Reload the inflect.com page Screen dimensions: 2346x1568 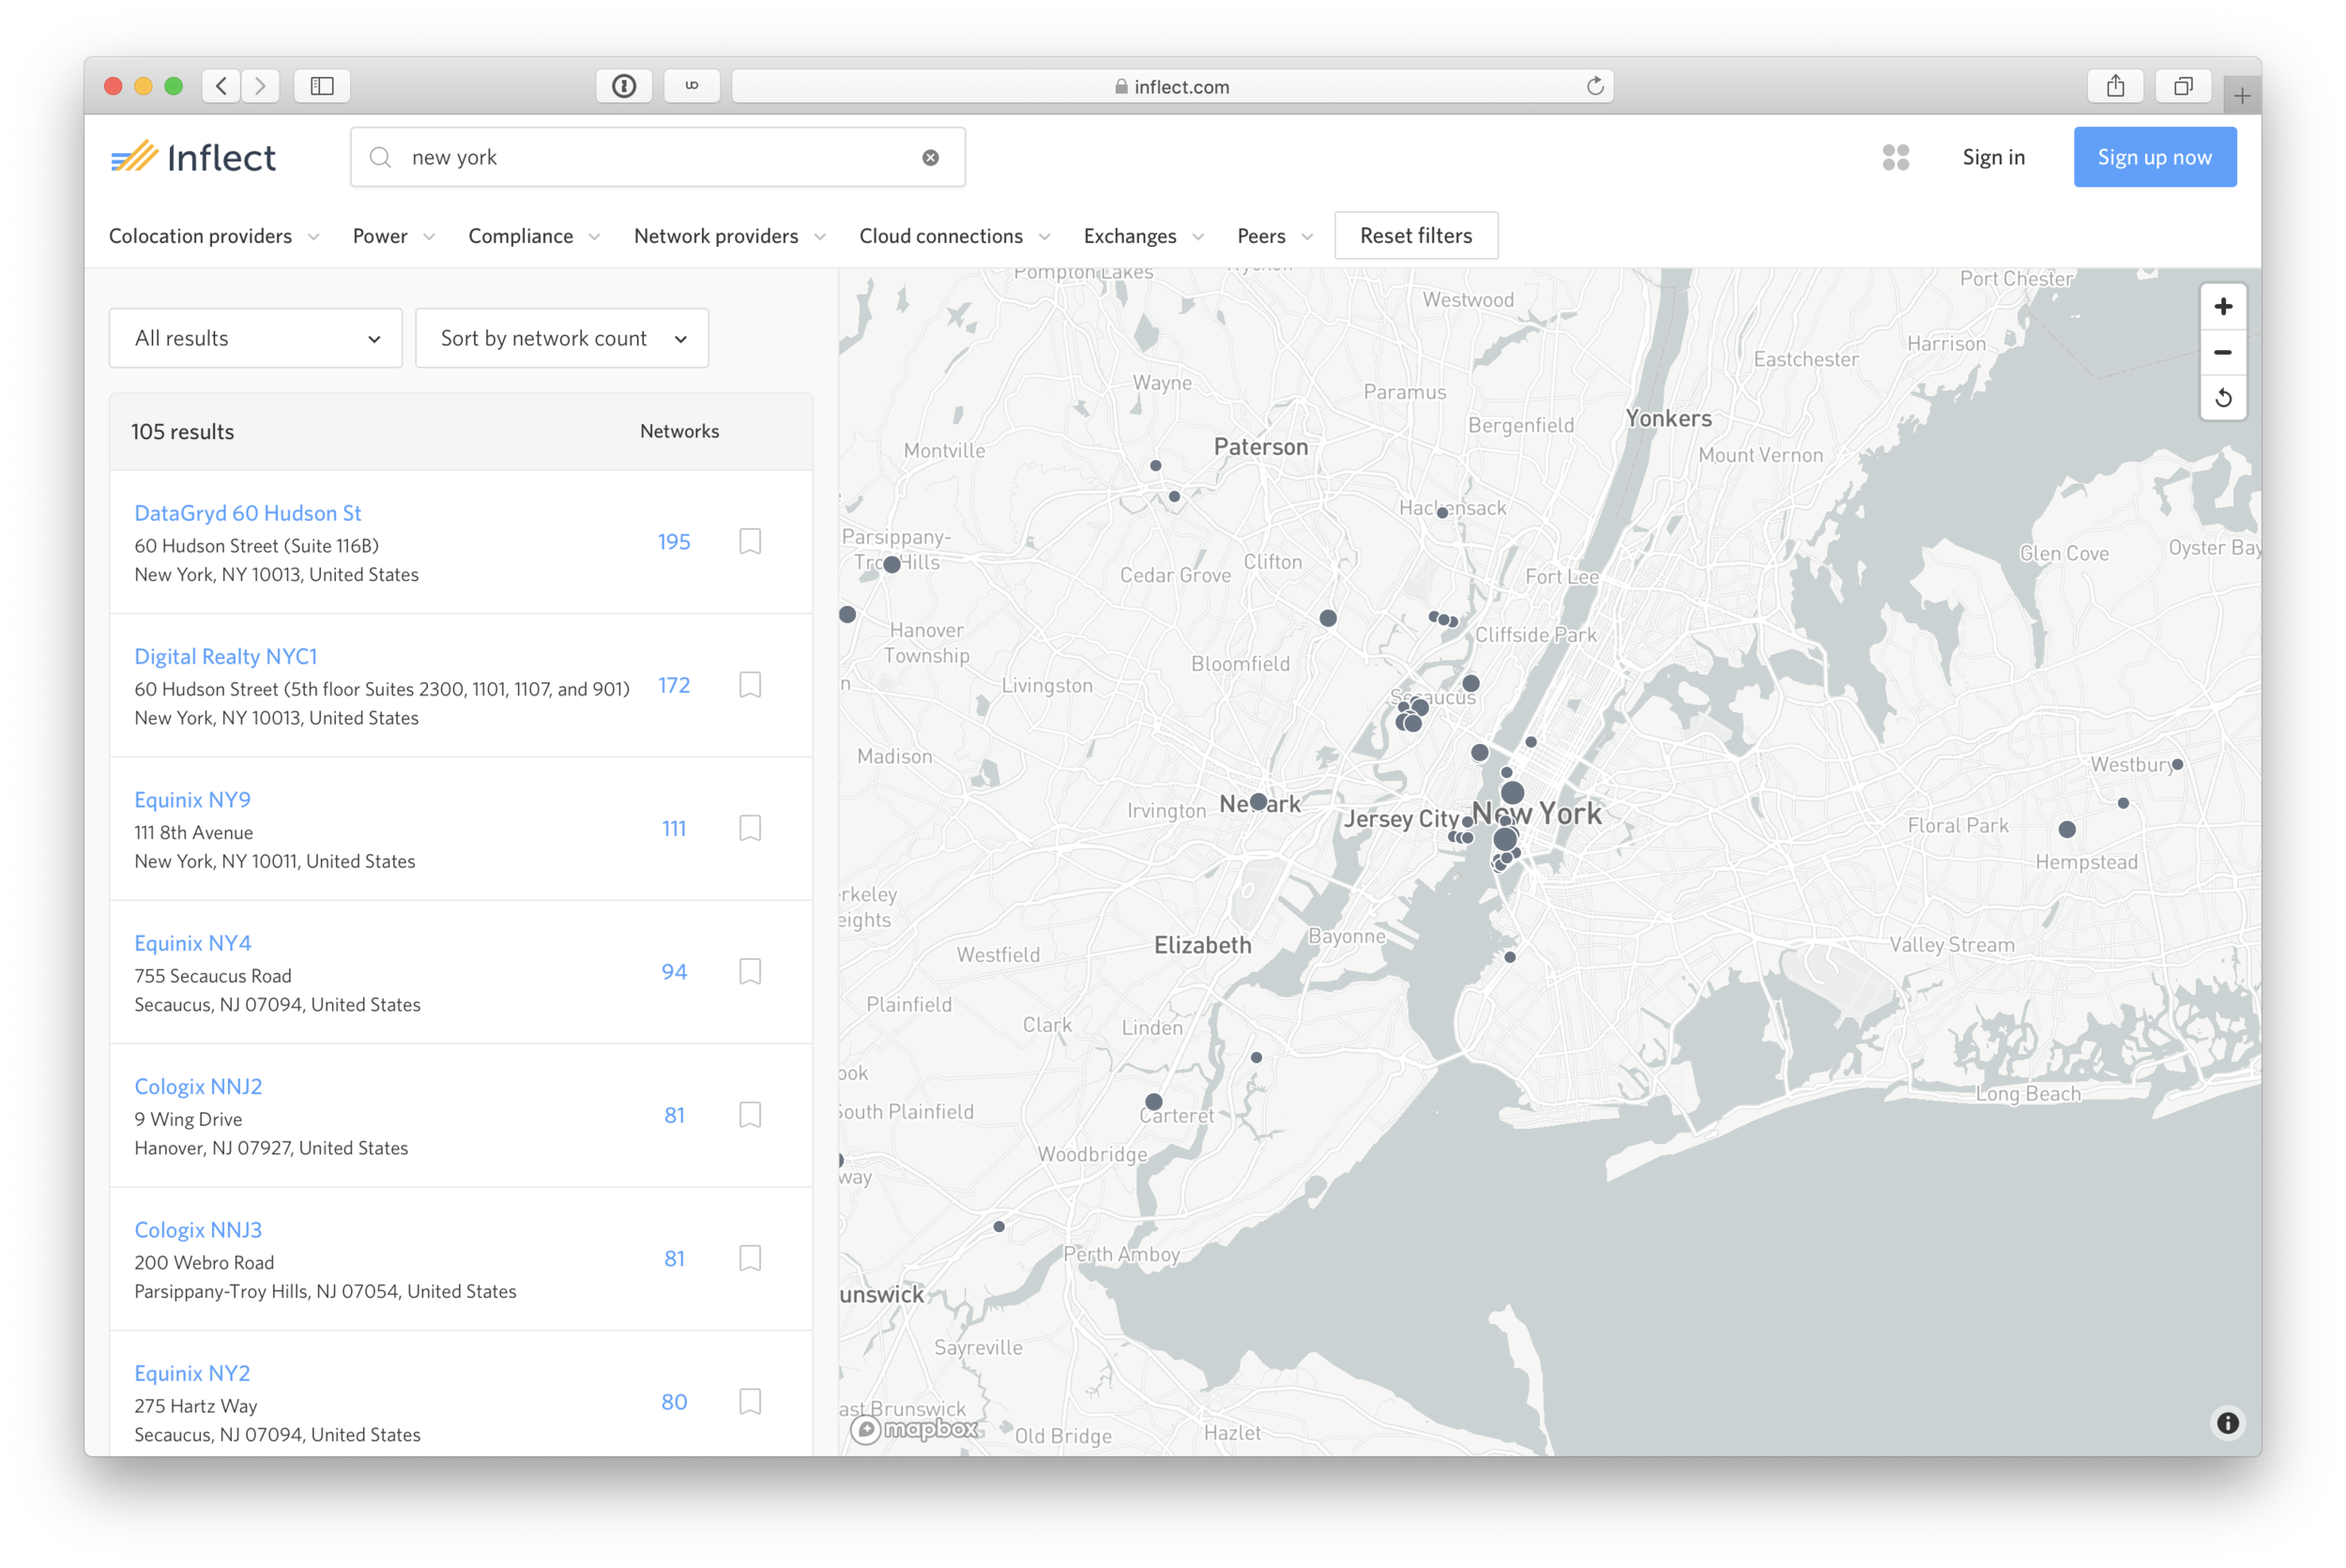[x=1594, y=86]
